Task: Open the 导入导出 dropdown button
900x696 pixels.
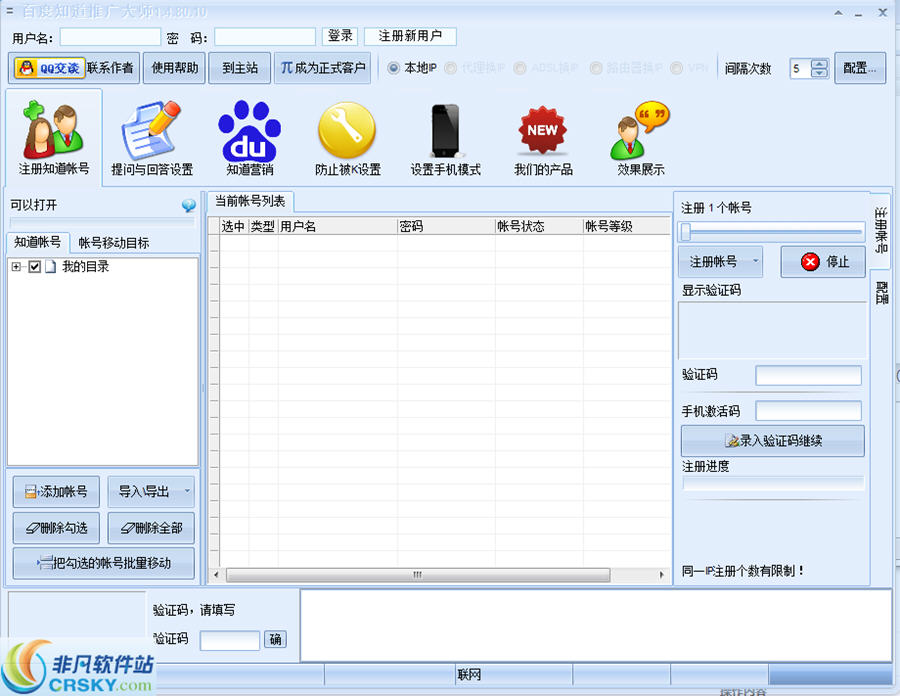Action: (x=152, y=491)
